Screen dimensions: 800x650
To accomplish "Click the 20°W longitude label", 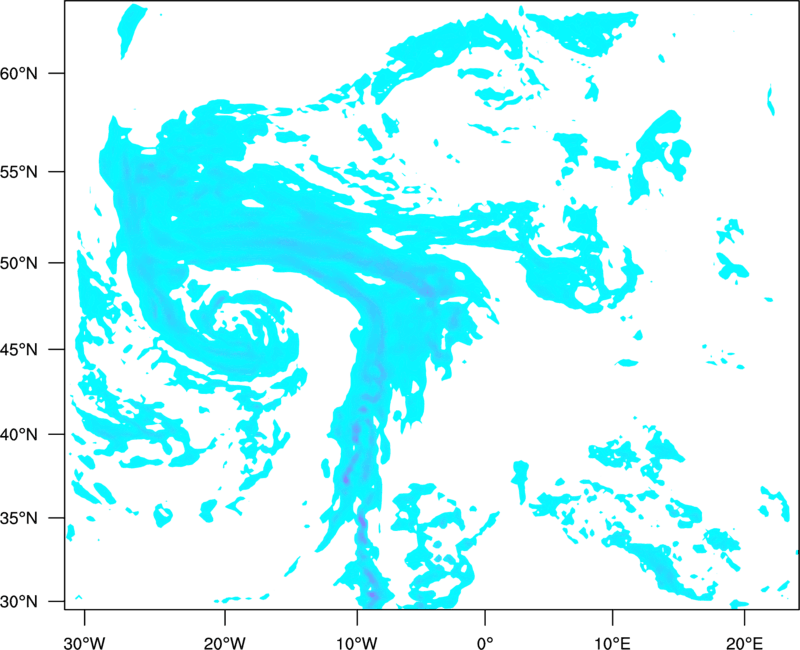I will (224, 643).
